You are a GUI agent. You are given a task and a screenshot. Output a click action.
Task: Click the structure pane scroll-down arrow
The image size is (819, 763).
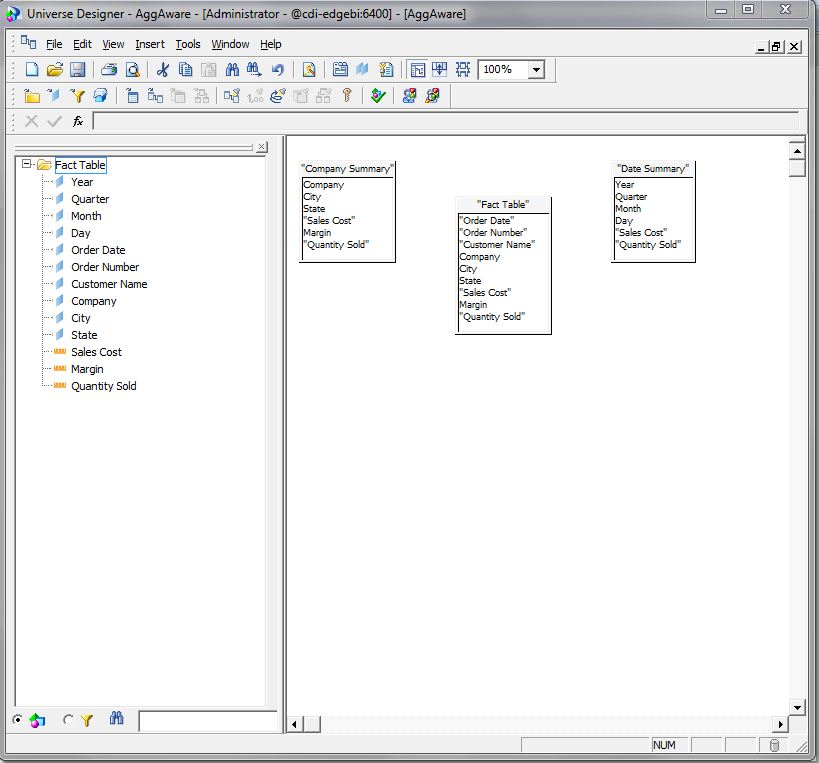click(x=797, y=708)
